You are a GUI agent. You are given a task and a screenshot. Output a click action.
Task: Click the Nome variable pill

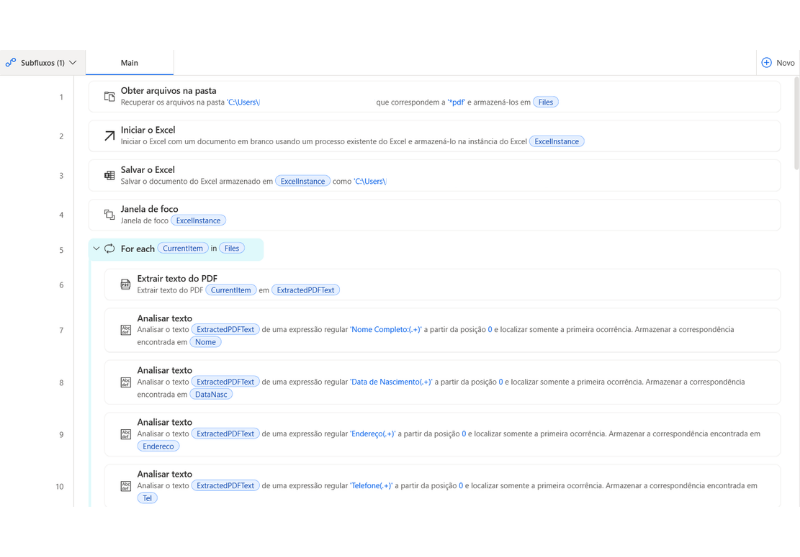point(205,342)
